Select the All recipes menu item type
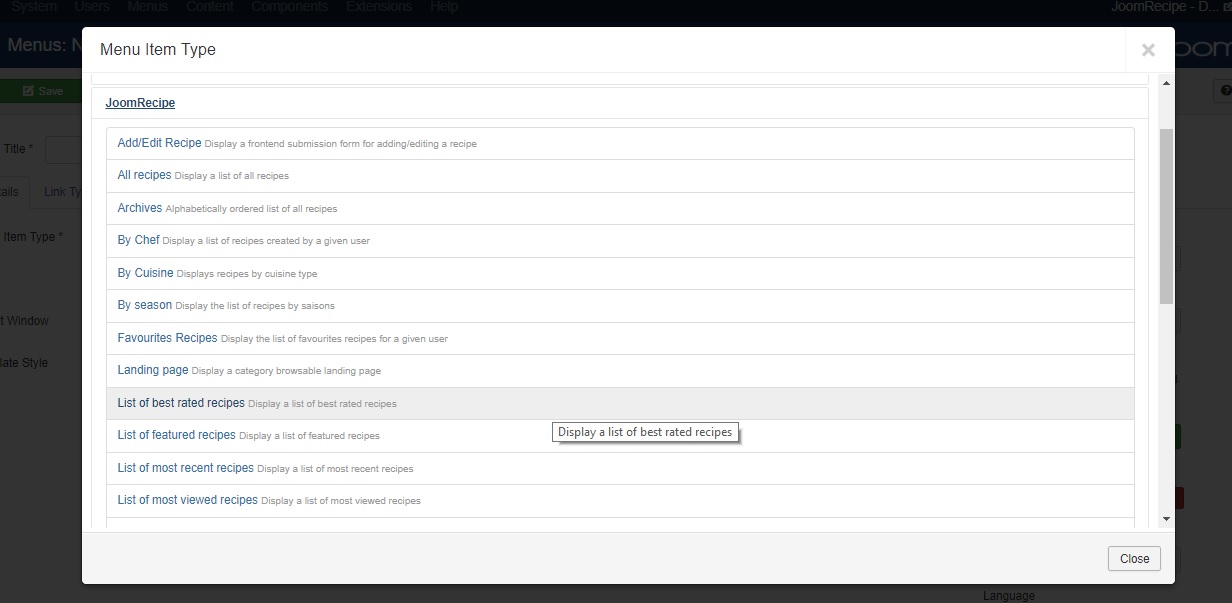 pos(620,176)
